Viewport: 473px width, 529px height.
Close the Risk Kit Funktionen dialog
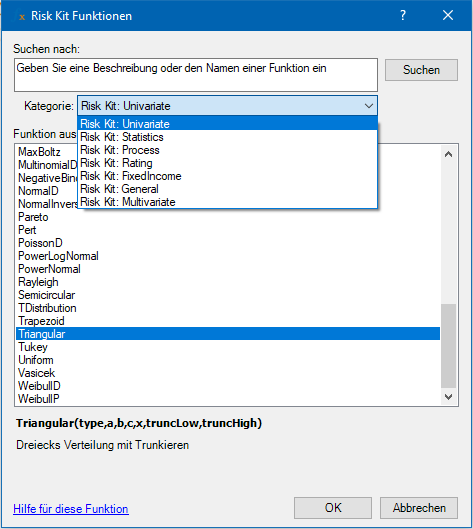(x=448, y=15)
